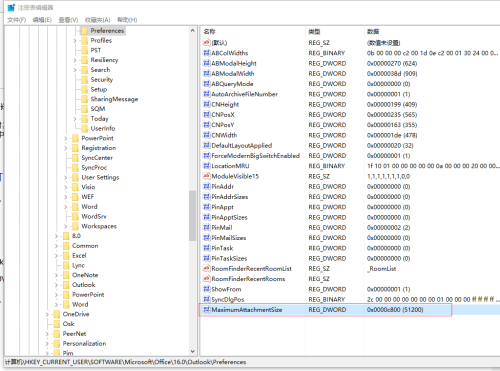Viewport: 500px width, 371px height.
Task: Click the RoomFinderRecentRooms string icon
Action: pos(207,279)
